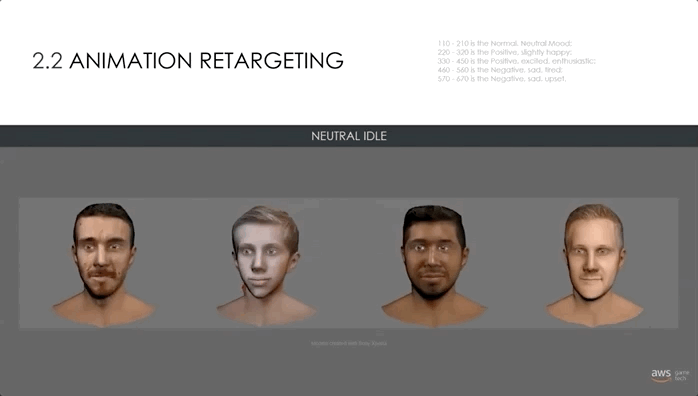Click the 'game tech' text beside AWS logo
The width and height of the screenshot is (698, 396).
(682, 376)
